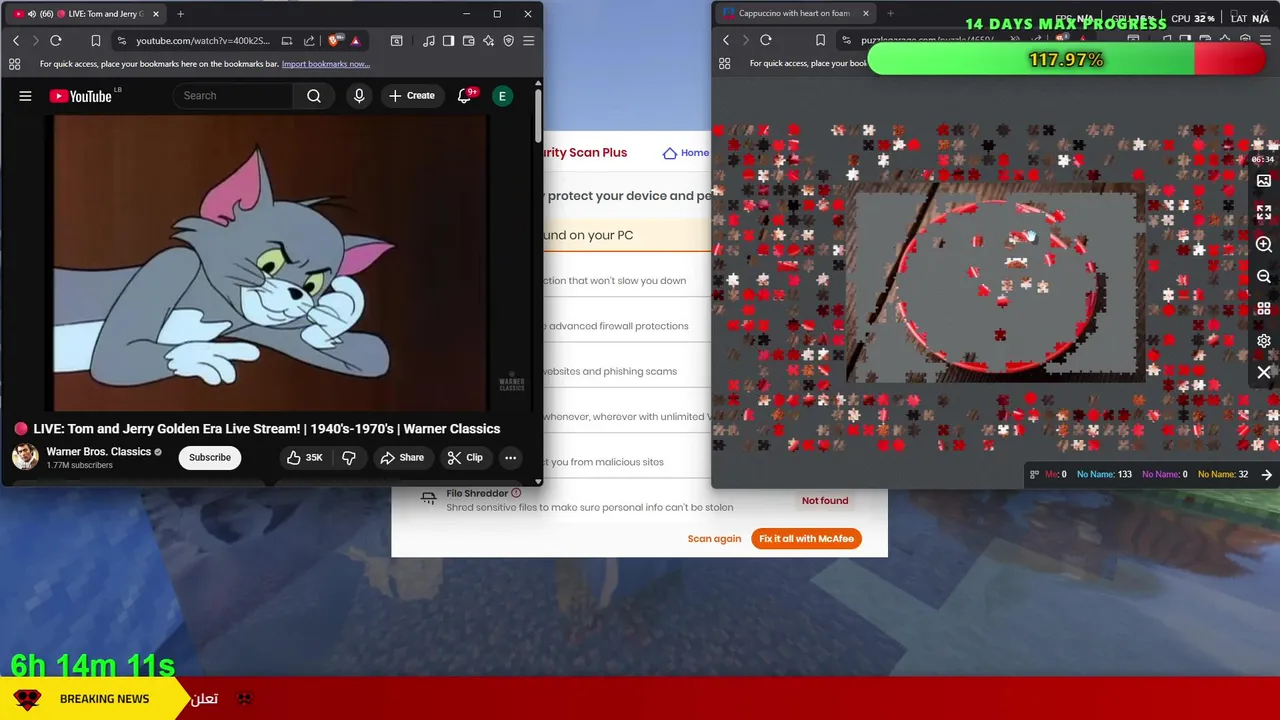Open Brave Shields lion icon in YouTube window
This screenshot has width=1280, height=720.
335,41
